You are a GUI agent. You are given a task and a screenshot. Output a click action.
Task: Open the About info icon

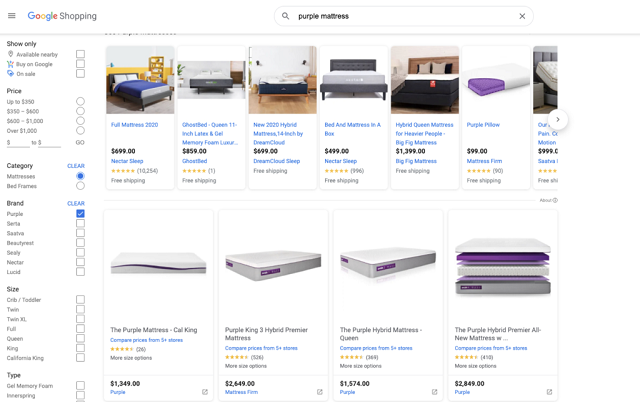pyautogui.click(x=555, y=200)
